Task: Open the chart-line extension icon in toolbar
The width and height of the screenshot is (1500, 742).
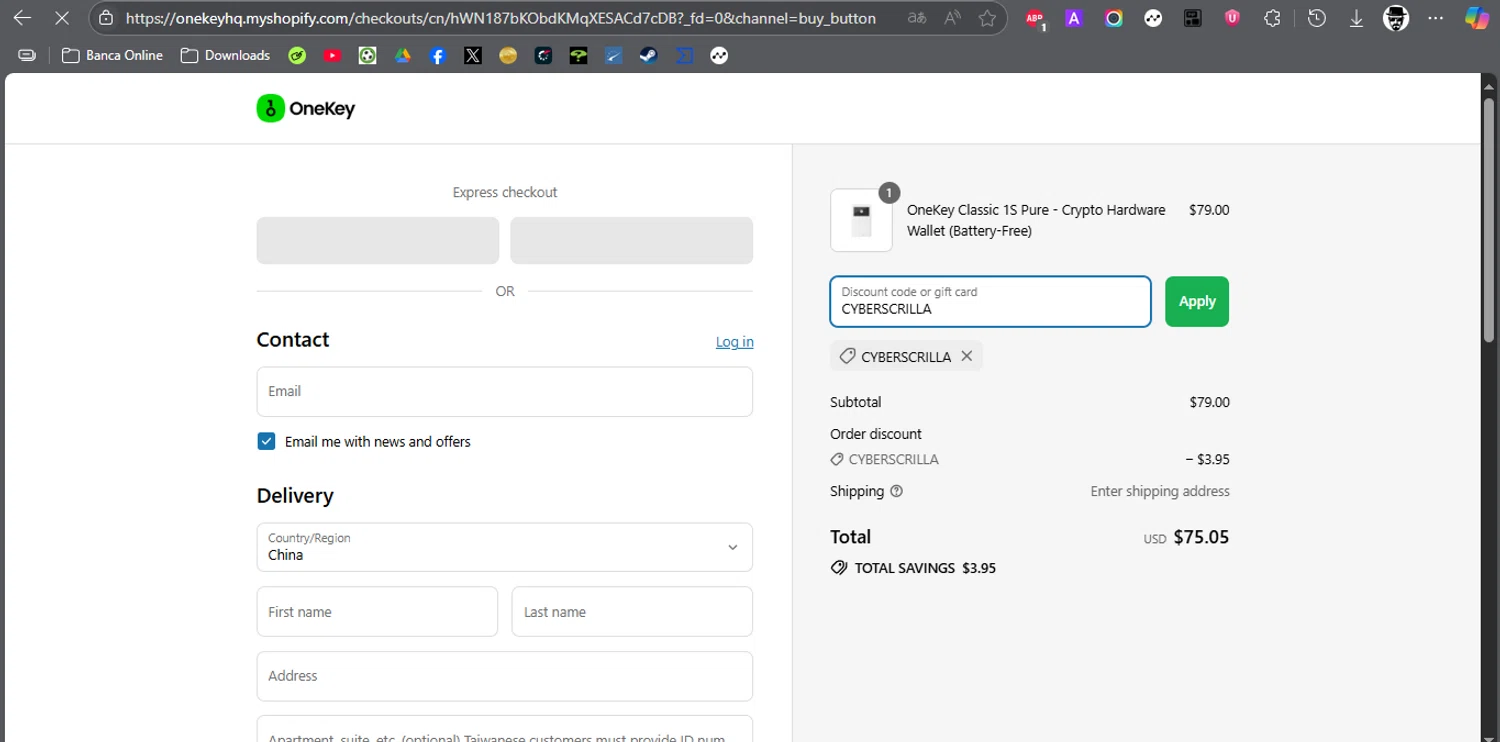Action: point(1153,18)
